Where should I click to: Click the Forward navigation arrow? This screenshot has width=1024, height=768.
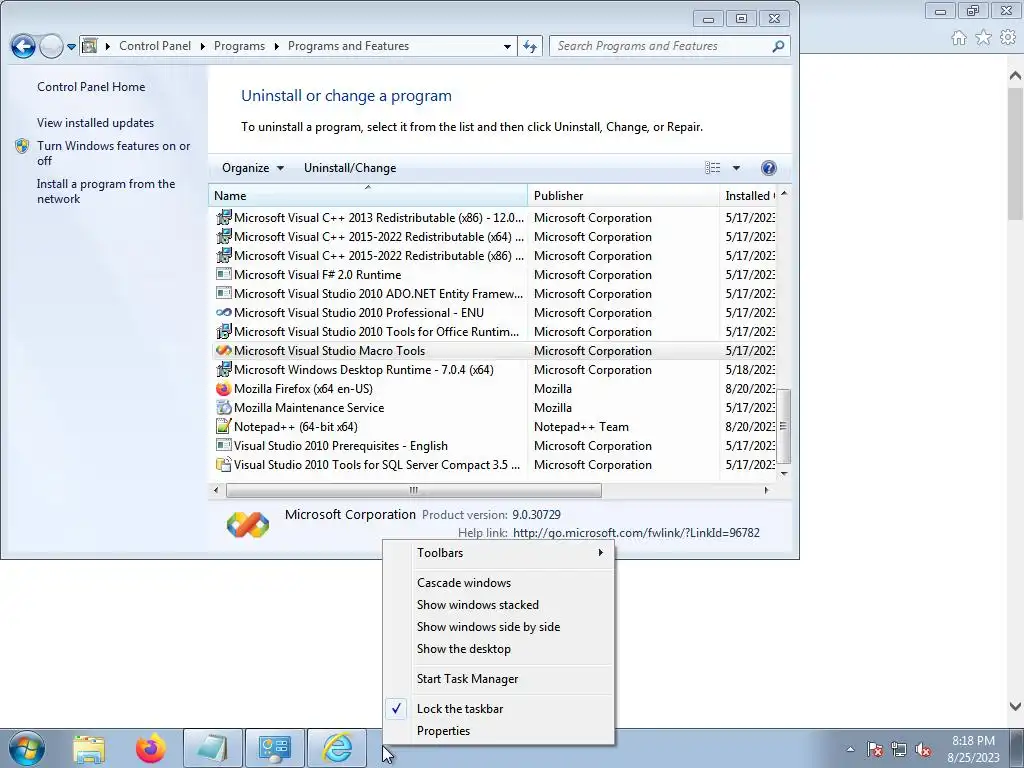[x=51, y=46]
